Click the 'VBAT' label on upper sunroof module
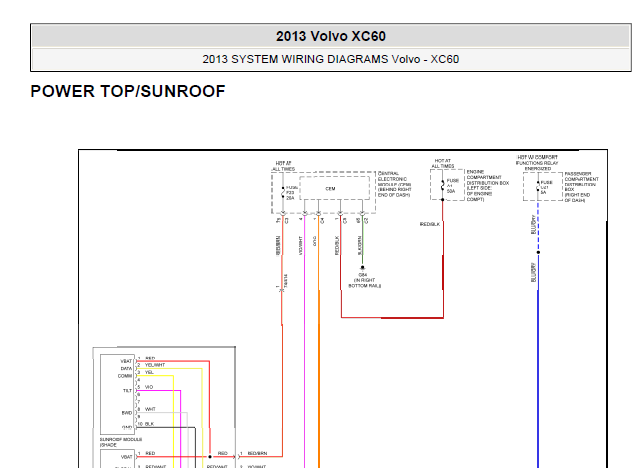Viewport: 634px width, 468px height. [x=126, y=361]
